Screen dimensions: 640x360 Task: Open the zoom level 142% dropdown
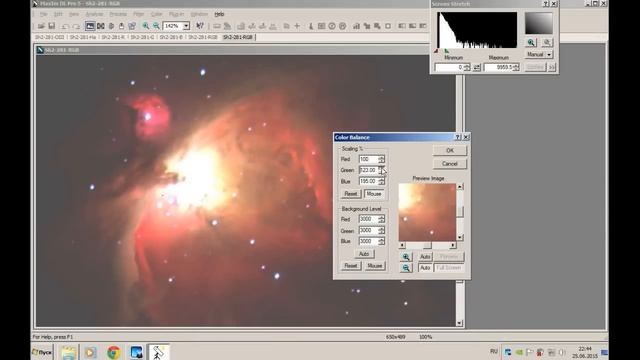point(186,26)
